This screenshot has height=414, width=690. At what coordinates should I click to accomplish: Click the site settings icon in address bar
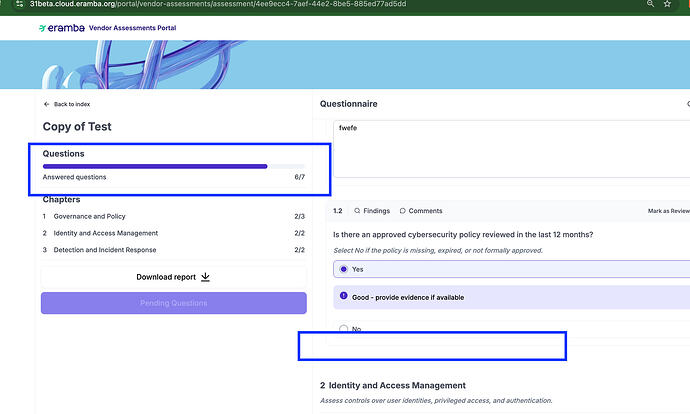point(19,4)
